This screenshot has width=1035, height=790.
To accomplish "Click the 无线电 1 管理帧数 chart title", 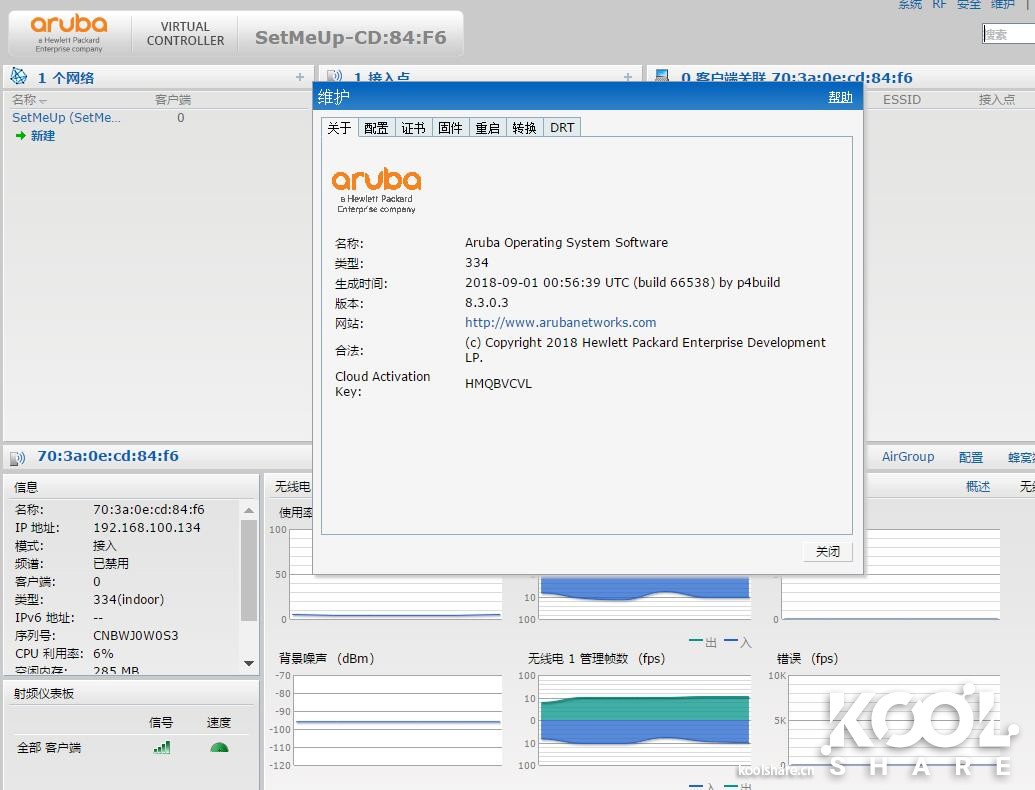I will coord(596,658).
